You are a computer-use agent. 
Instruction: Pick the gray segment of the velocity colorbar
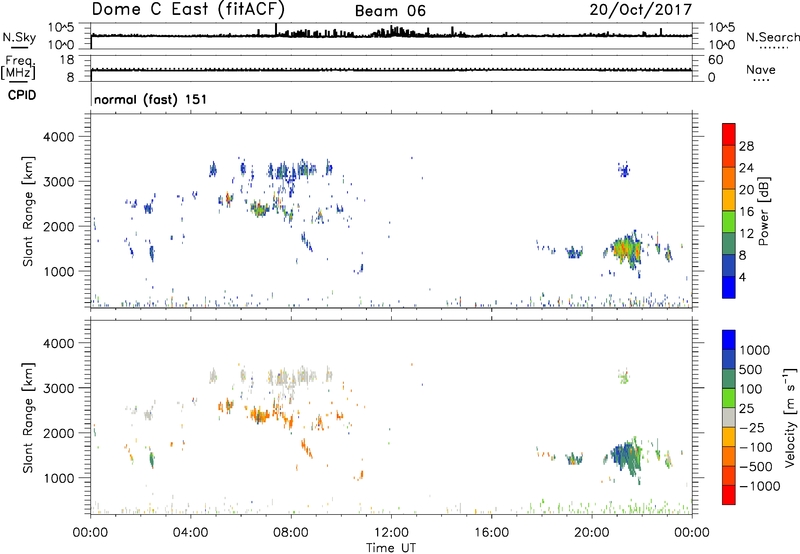[x=729, y=417]
